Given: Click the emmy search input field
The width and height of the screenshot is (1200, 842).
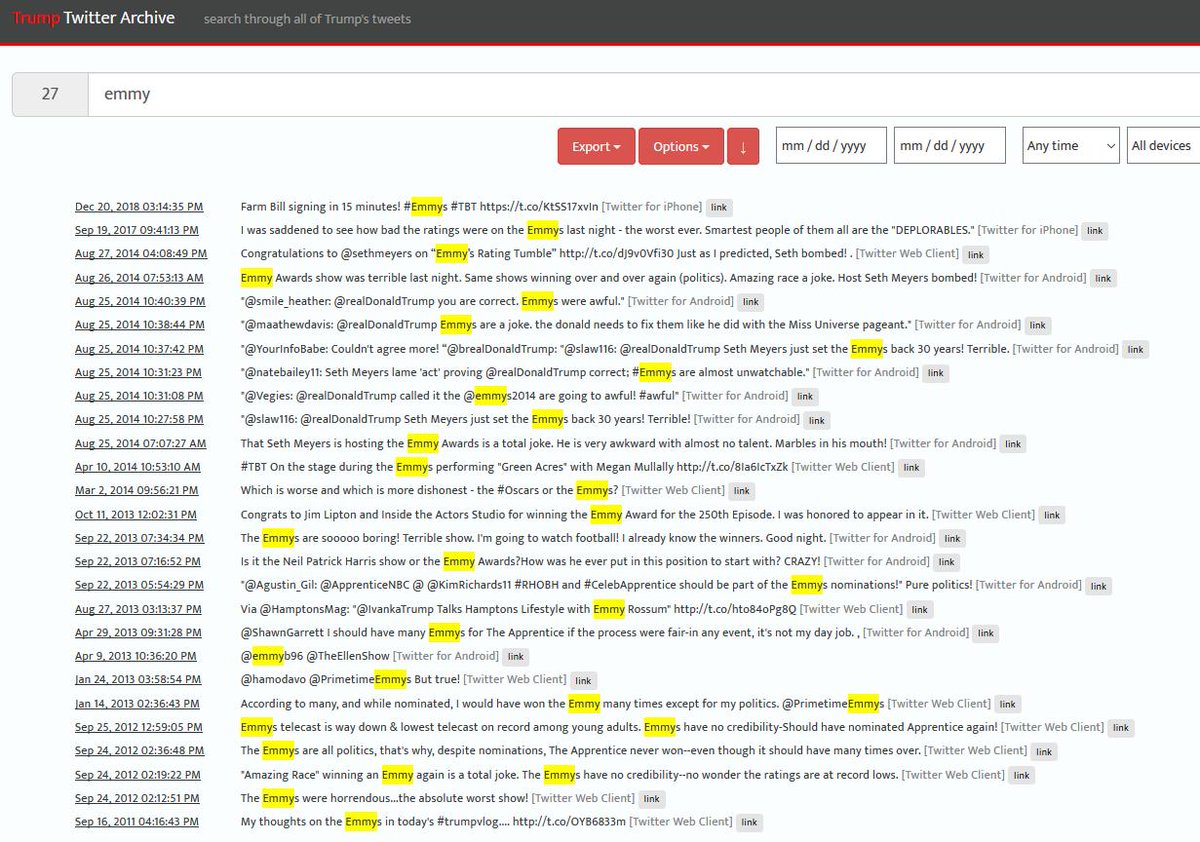Looking at the screenshot, I should [x=644, y=95].
